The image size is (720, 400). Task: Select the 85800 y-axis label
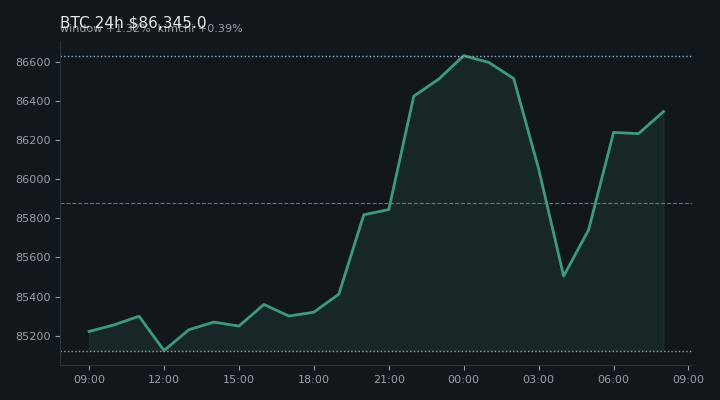(33, 218)
